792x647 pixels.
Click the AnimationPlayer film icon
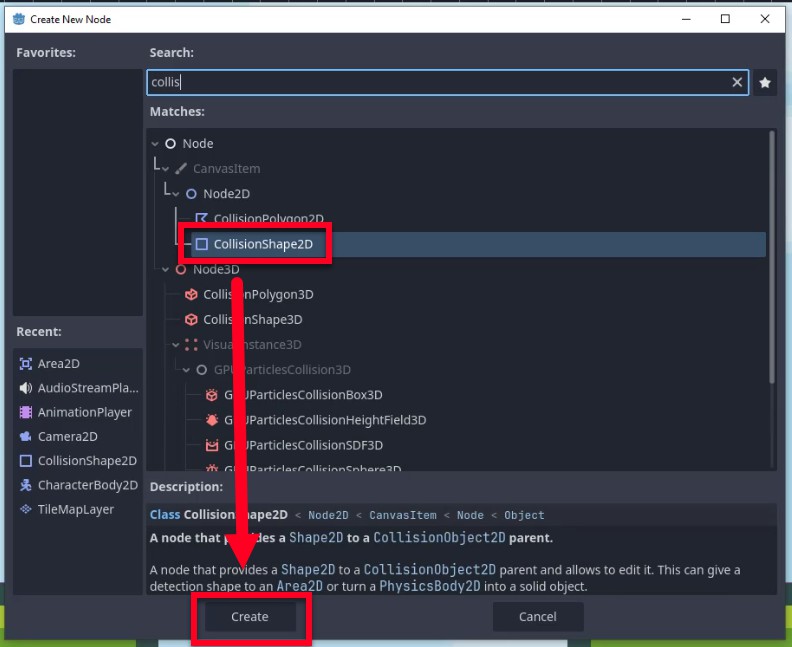point(26,412)
